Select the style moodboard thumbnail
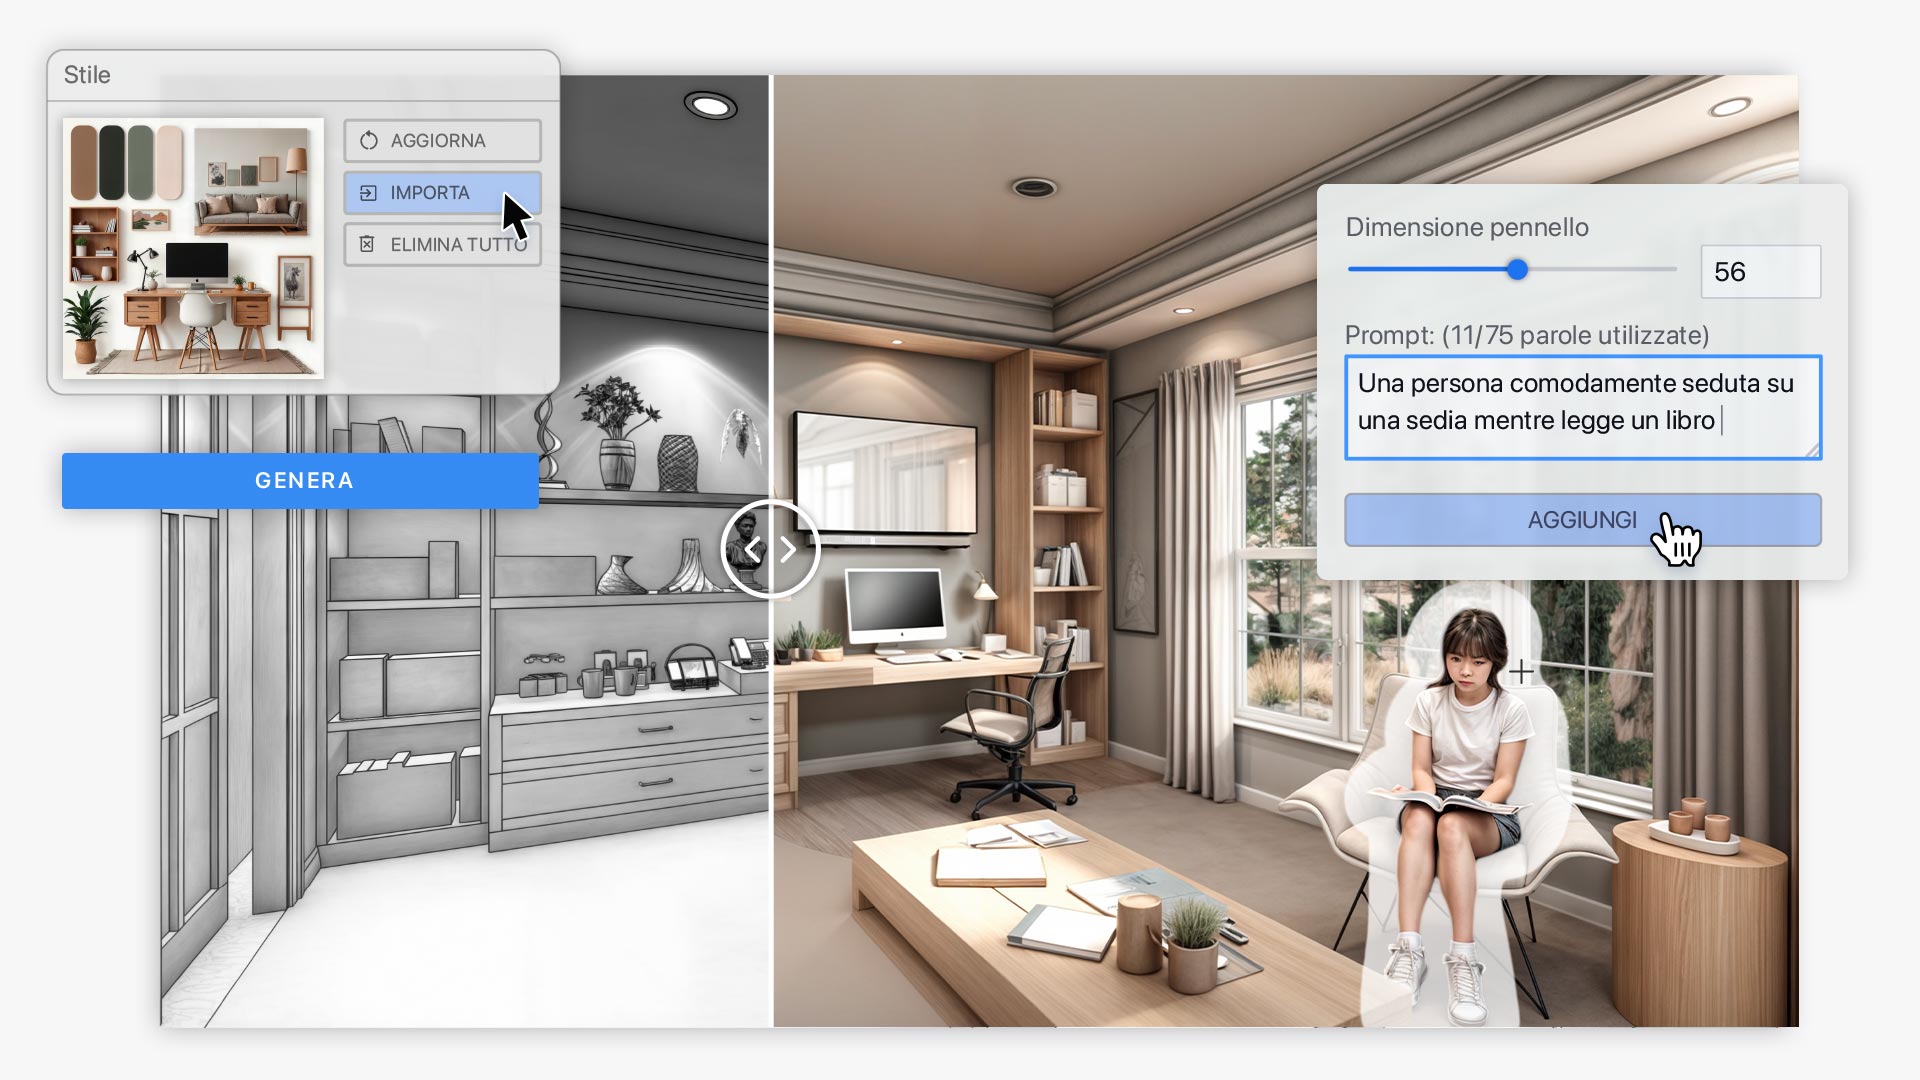 (193, 249)
